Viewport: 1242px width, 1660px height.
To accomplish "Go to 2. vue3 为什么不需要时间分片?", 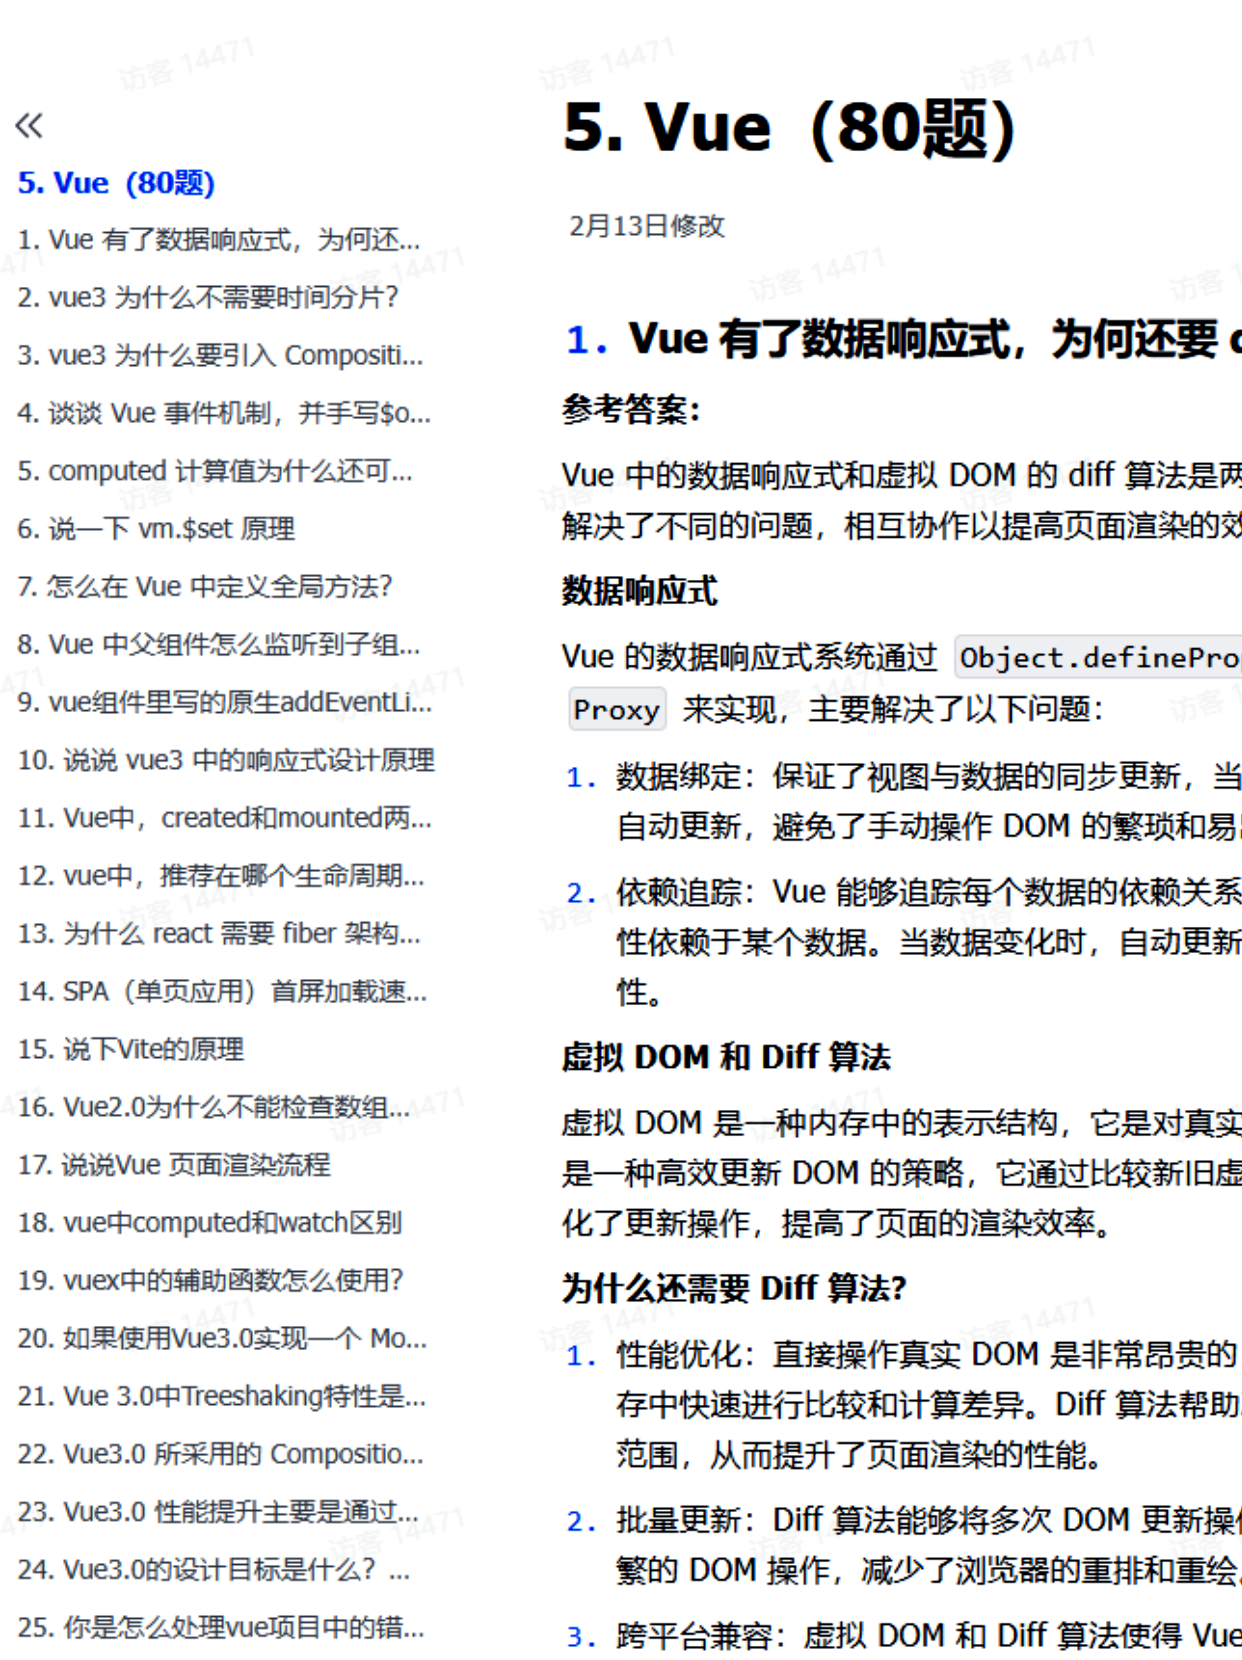I will pos(208,297).
